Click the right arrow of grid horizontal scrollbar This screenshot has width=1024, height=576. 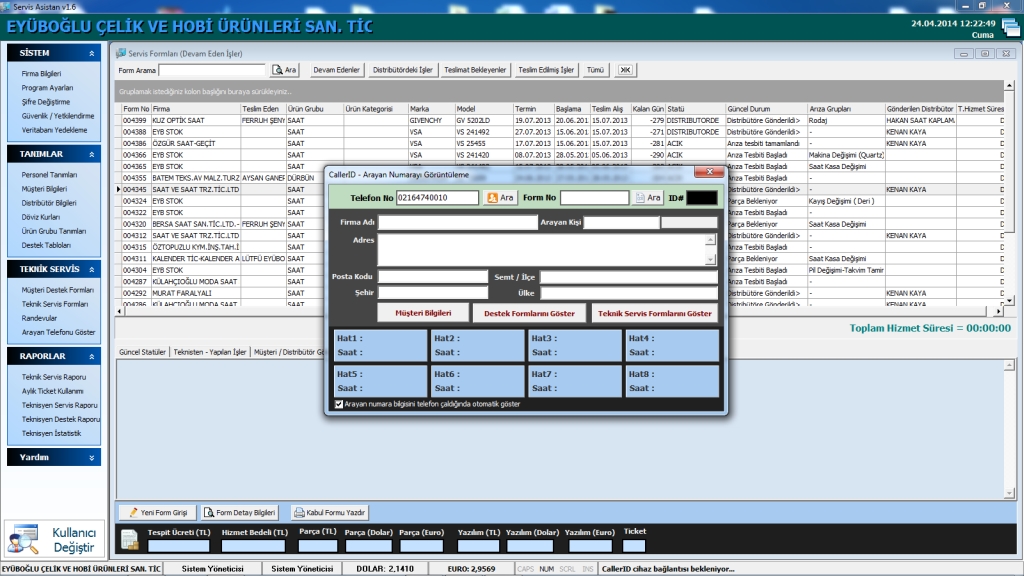point(999,312)
